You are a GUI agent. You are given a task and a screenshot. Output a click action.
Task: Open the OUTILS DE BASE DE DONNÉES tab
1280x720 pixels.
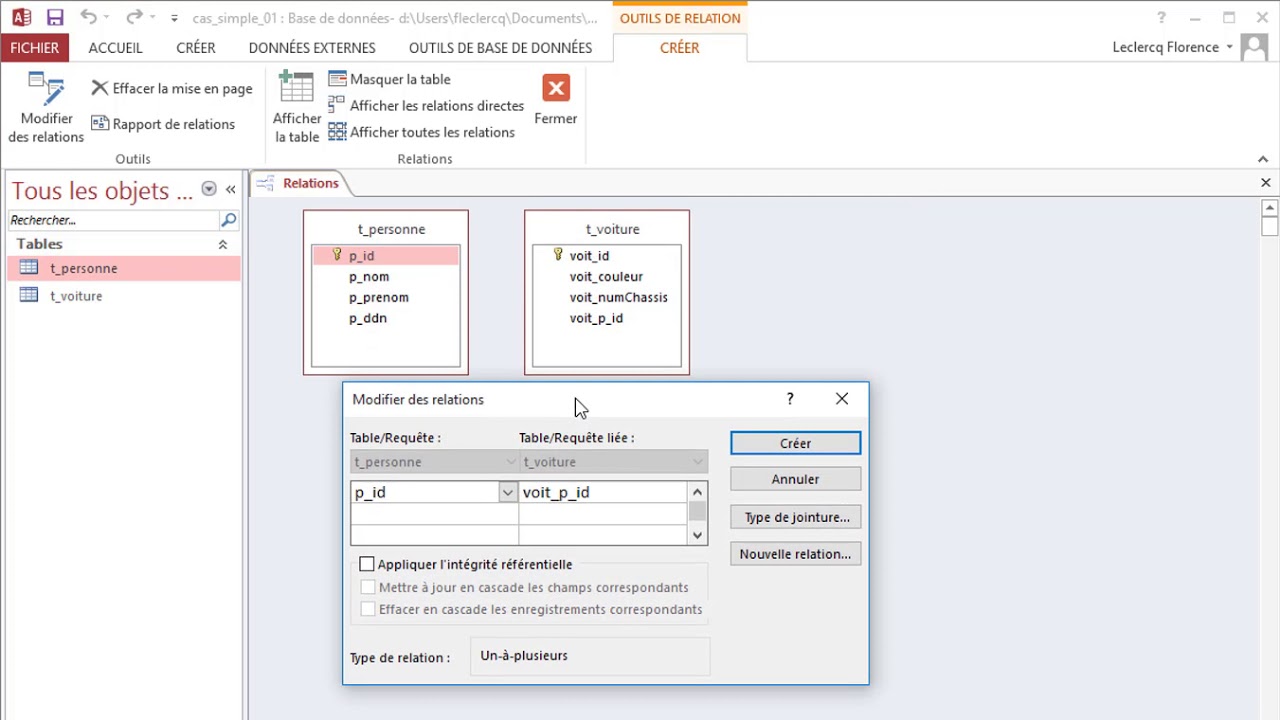(x=500, y=47)
